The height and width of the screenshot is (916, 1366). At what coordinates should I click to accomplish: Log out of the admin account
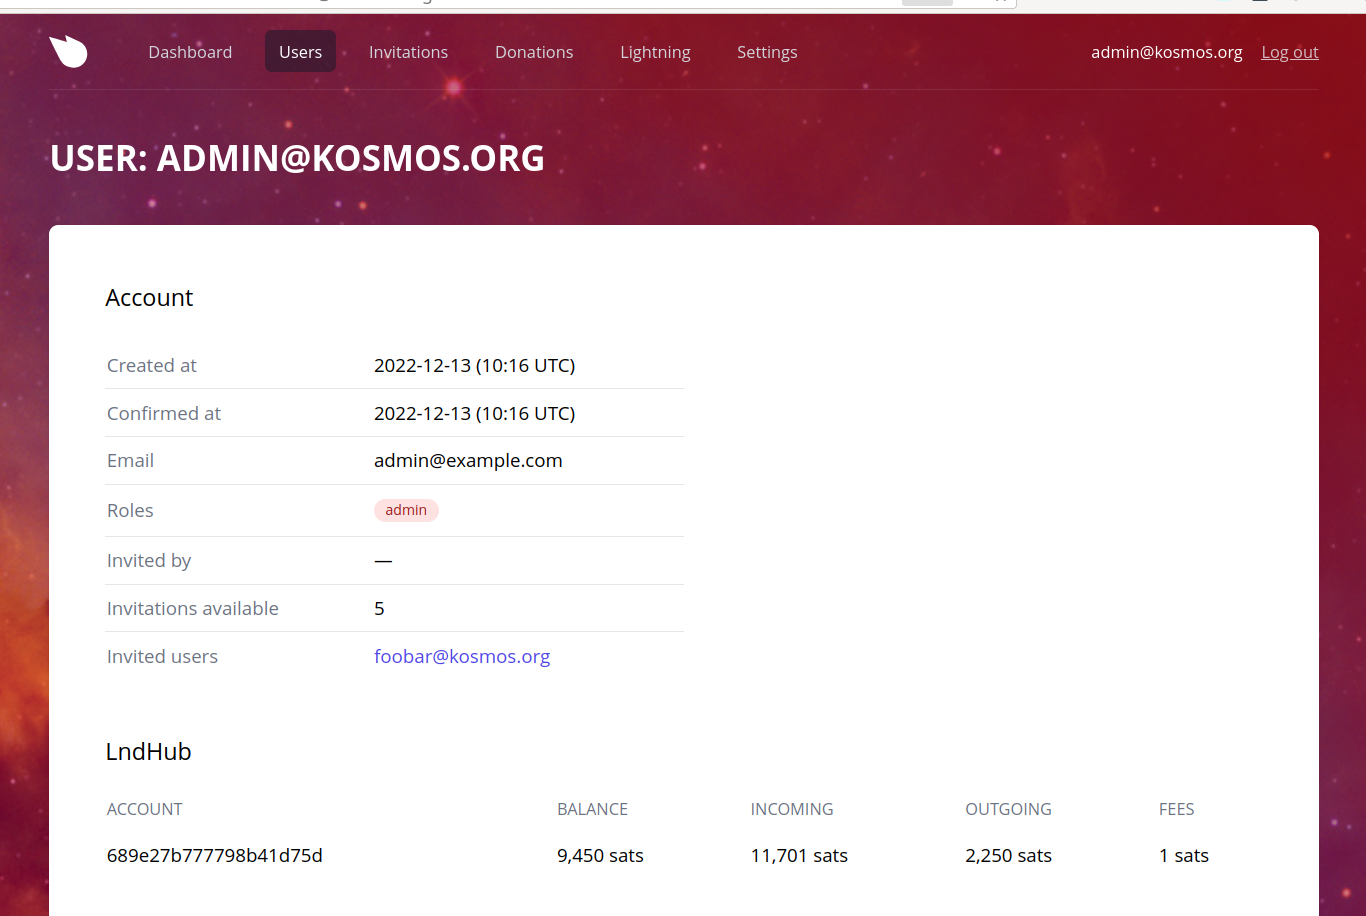click(x=1289, y=52)
